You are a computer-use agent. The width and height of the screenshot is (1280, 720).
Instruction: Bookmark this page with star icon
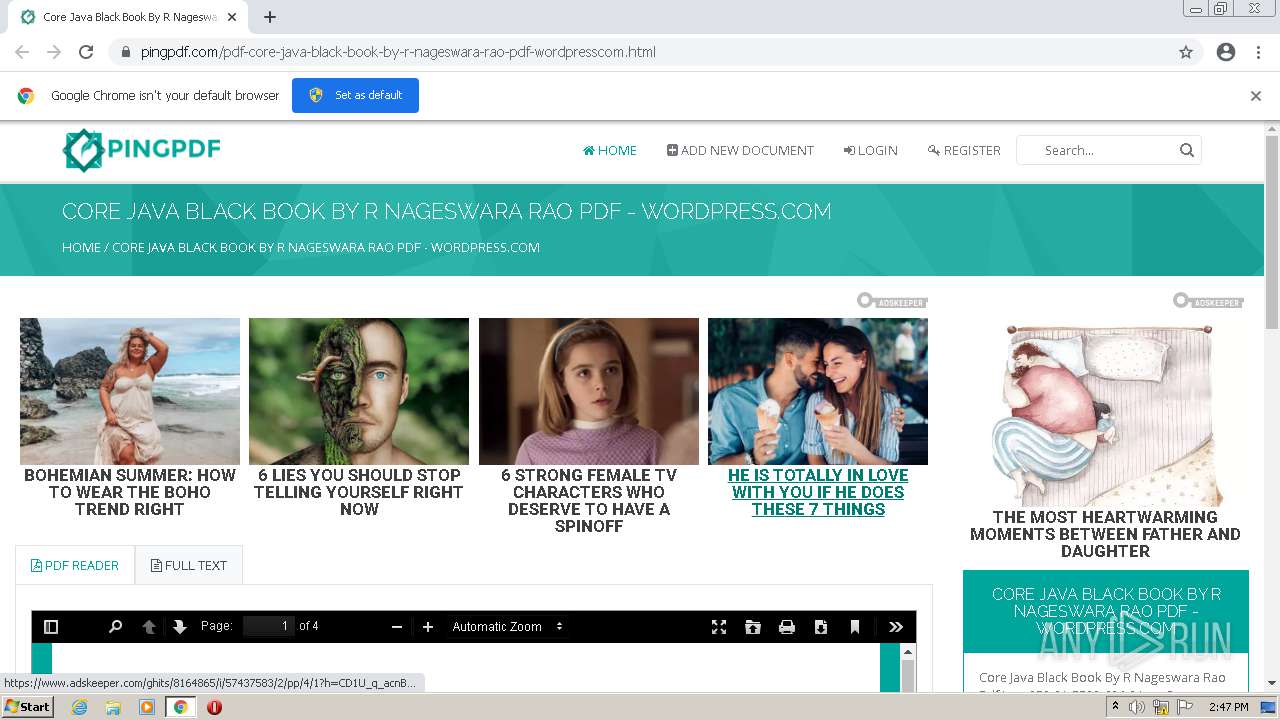tap(1186, 52)
